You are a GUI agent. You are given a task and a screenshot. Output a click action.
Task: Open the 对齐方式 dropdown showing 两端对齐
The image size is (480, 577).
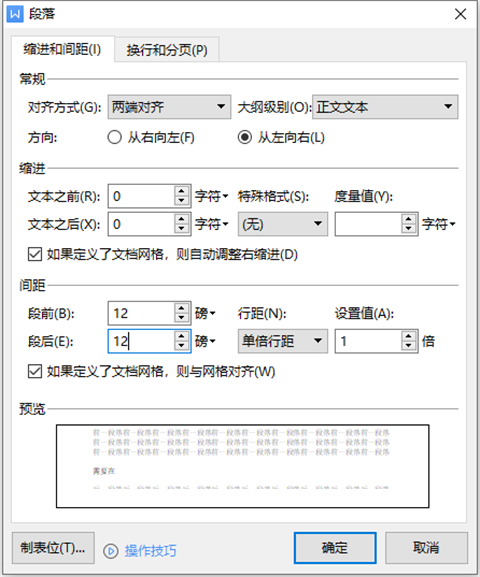click(169, 107)
